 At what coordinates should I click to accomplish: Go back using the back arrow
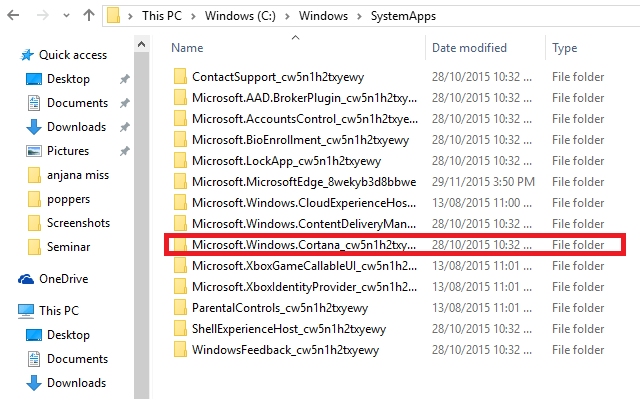coord(13,16)
